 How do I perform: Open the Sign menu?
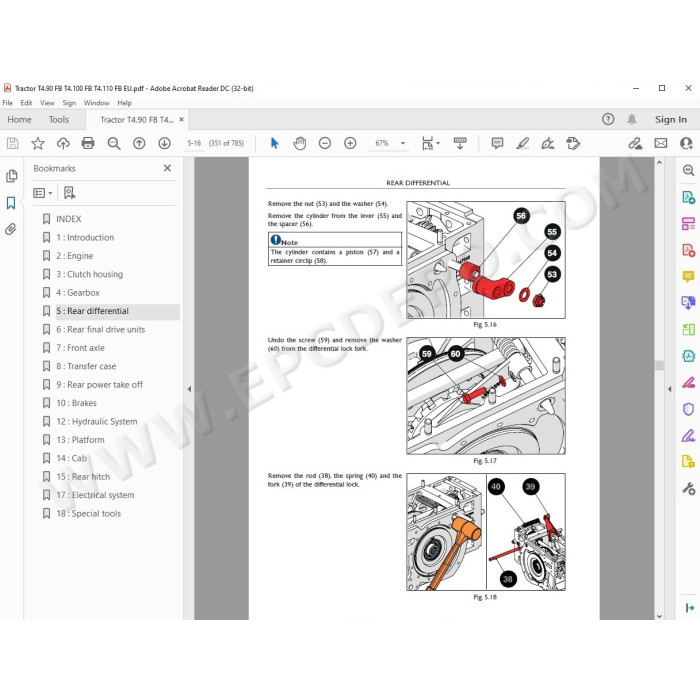[69, 103]
